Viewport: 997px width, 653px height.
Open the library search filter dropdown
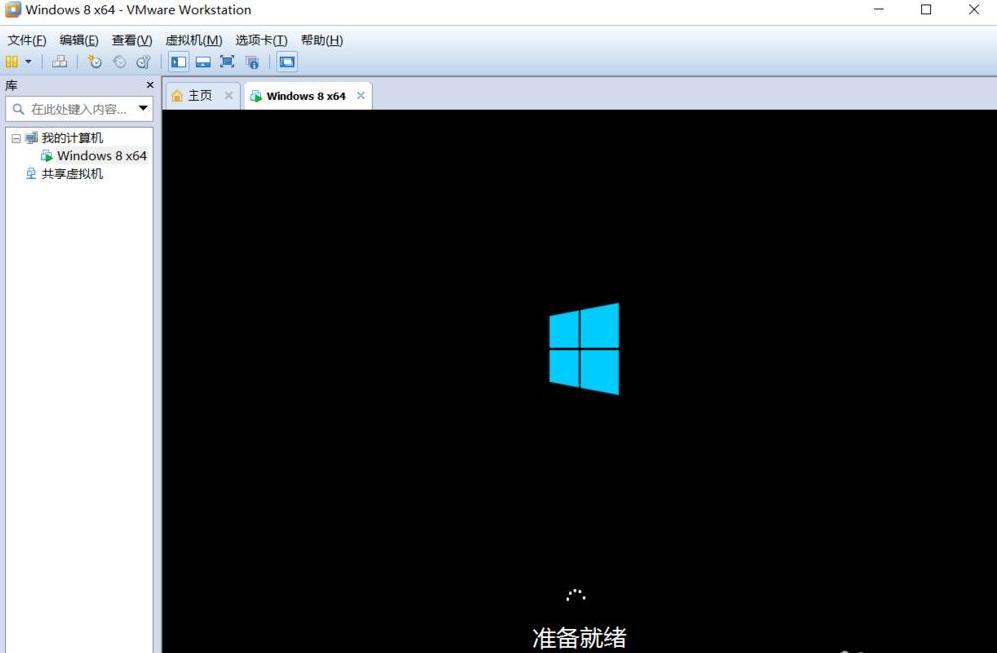[141, 108]
